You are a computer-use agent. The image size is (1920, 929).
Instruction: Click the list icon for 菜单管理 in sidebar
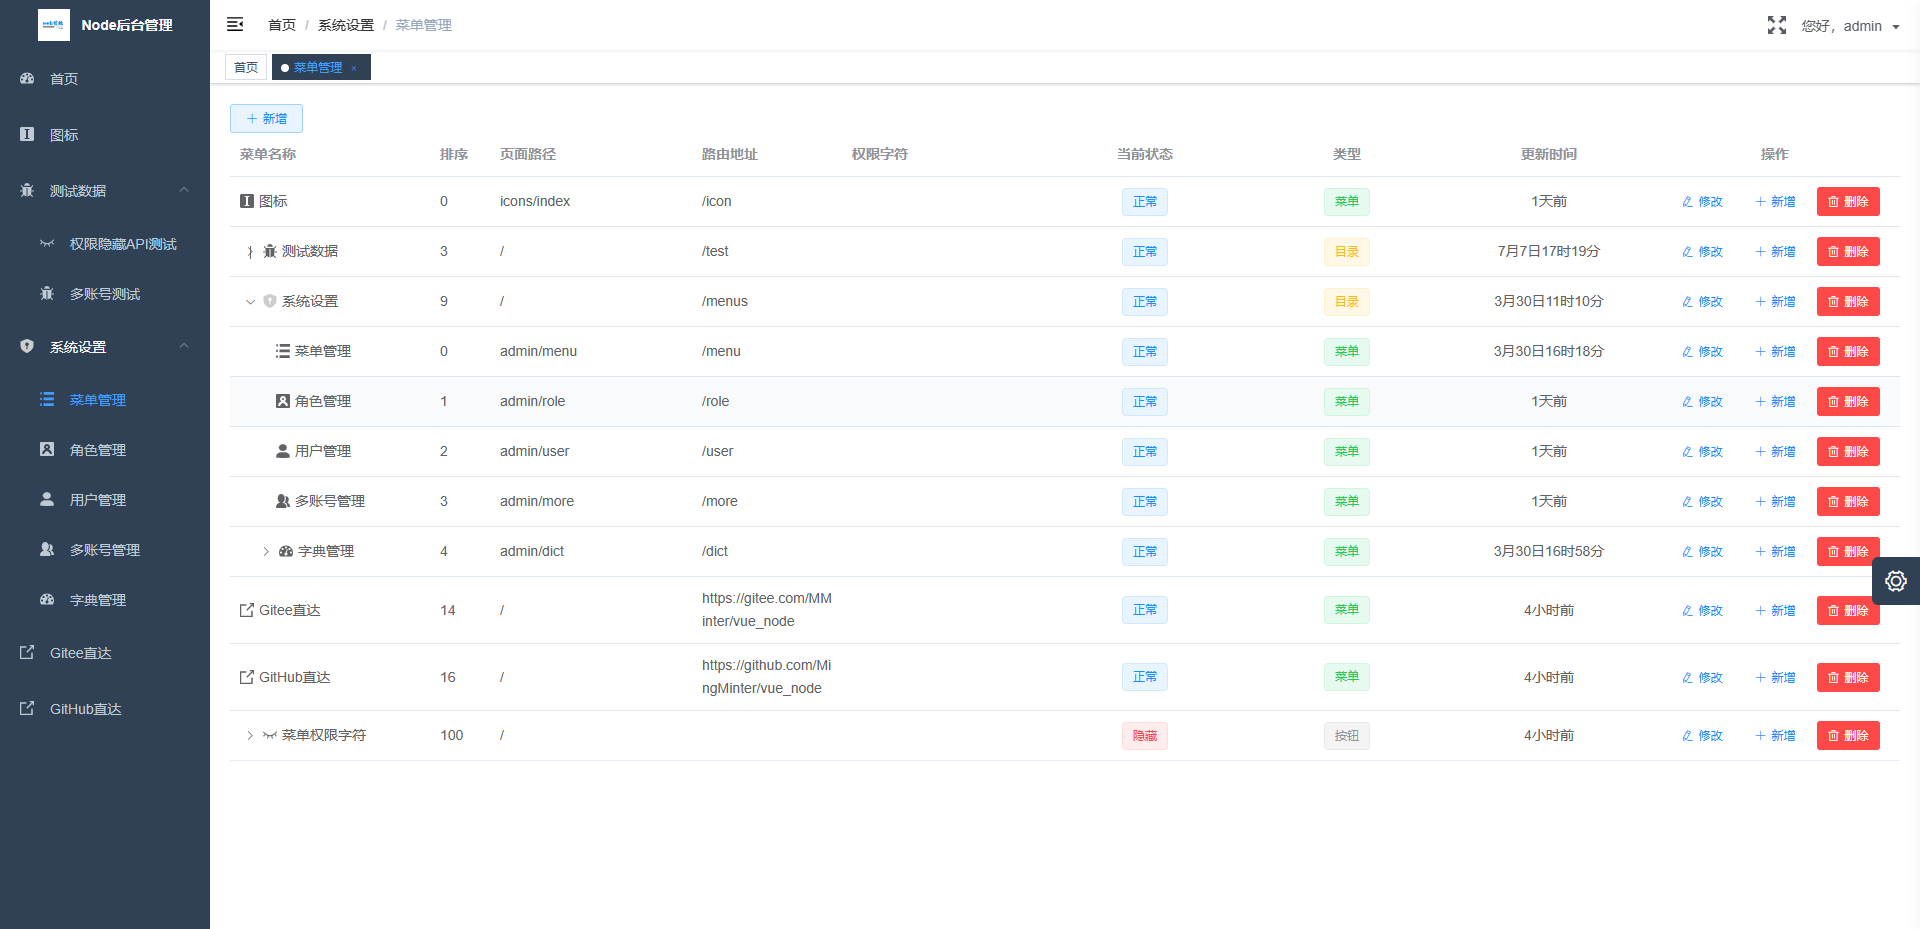point(47,399)
